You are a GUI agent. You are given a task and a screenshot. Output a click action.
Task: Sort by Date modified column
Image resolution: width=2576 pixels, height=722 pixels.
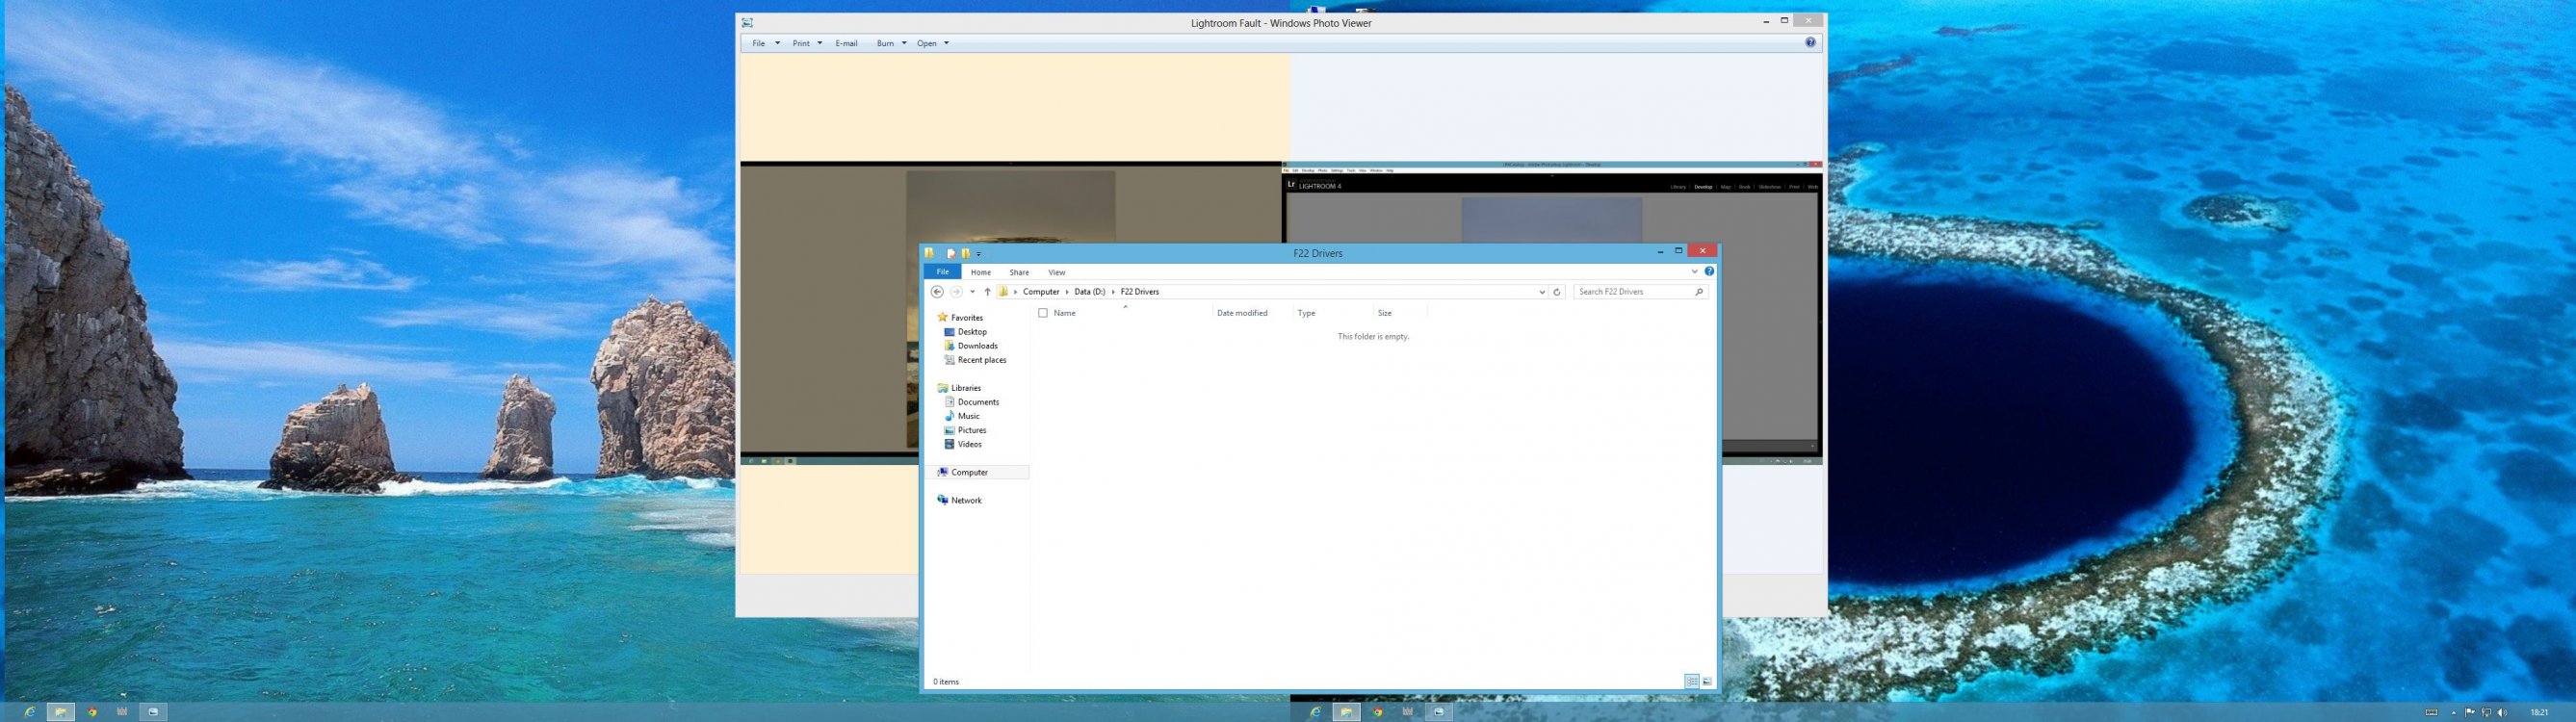coord(1242,313)
